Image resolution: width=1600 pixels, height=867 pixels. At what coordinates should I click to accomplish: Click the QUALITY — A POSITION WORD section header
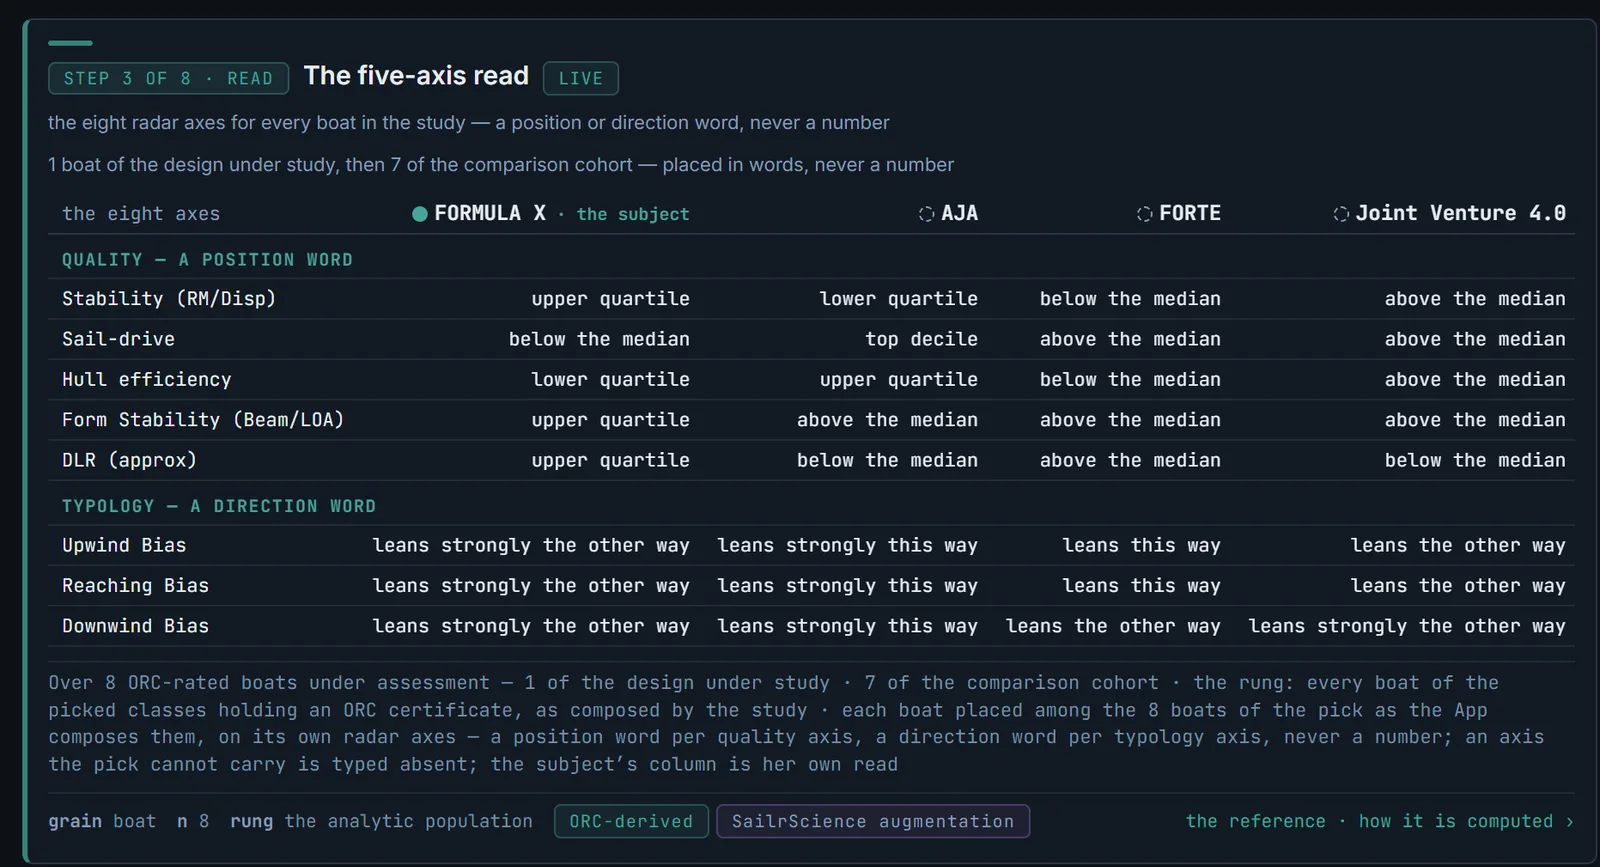click(x=207, y=260)
